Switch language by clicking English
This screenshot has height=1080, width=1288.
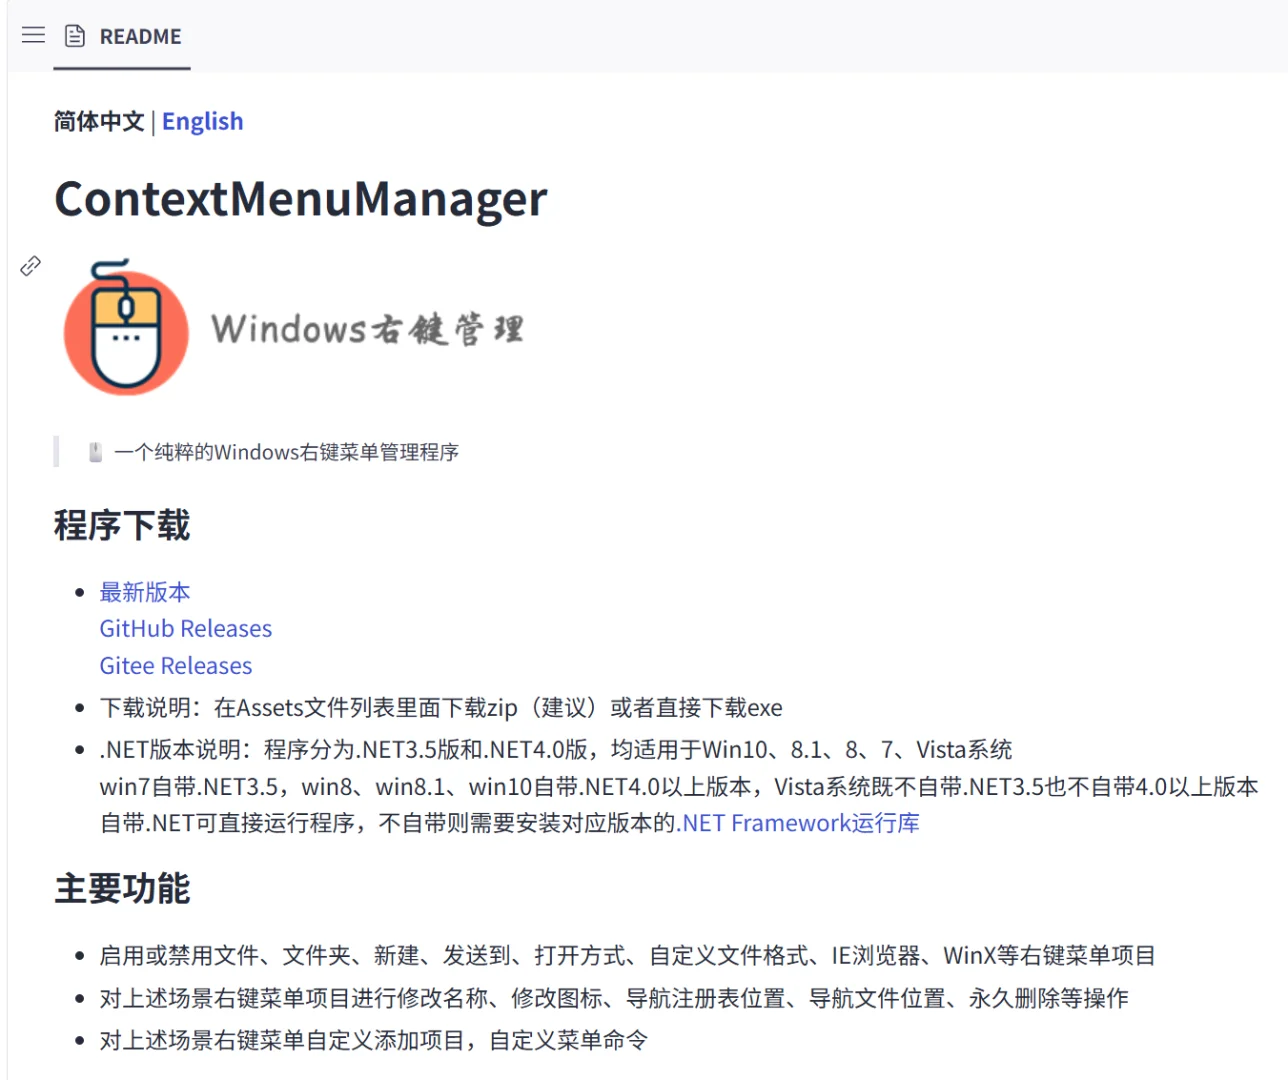pos(203,121)
